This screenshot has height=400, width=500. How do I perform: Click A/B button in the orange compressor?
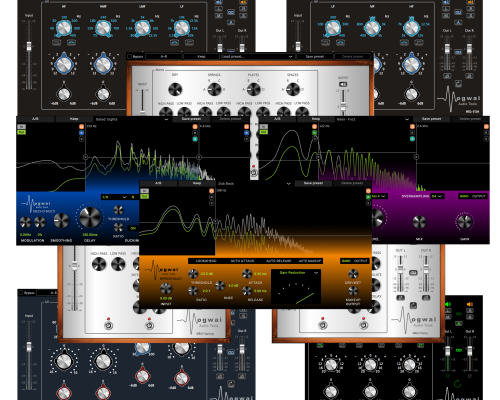(158, 184)
